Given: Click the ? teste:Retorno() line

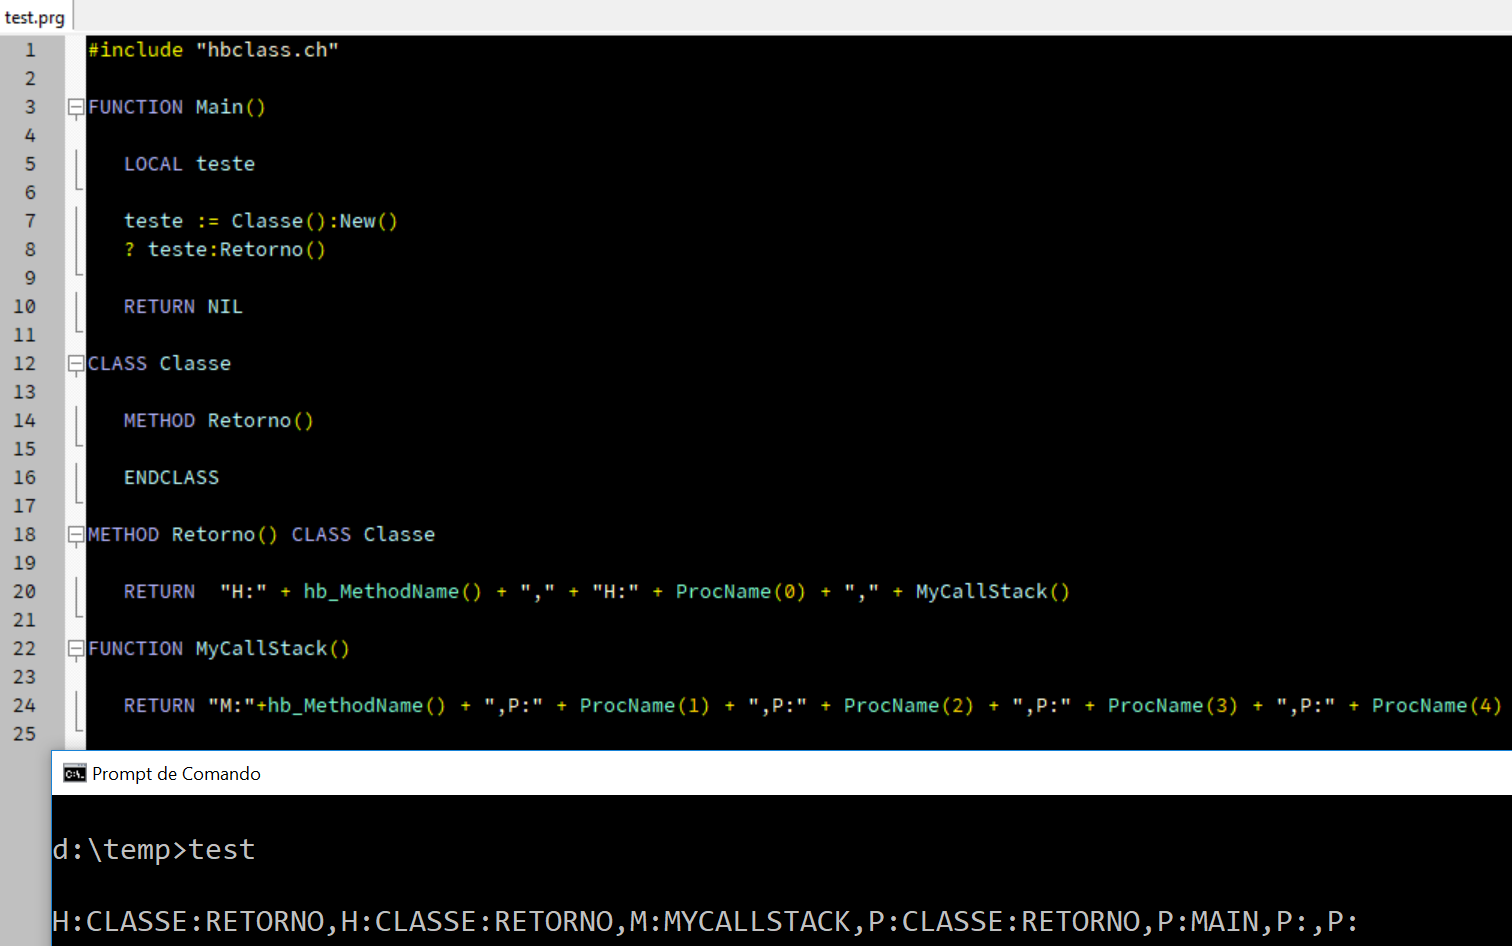Looking at the screenshot, I should pyautogui.click(x=225, y=250).
